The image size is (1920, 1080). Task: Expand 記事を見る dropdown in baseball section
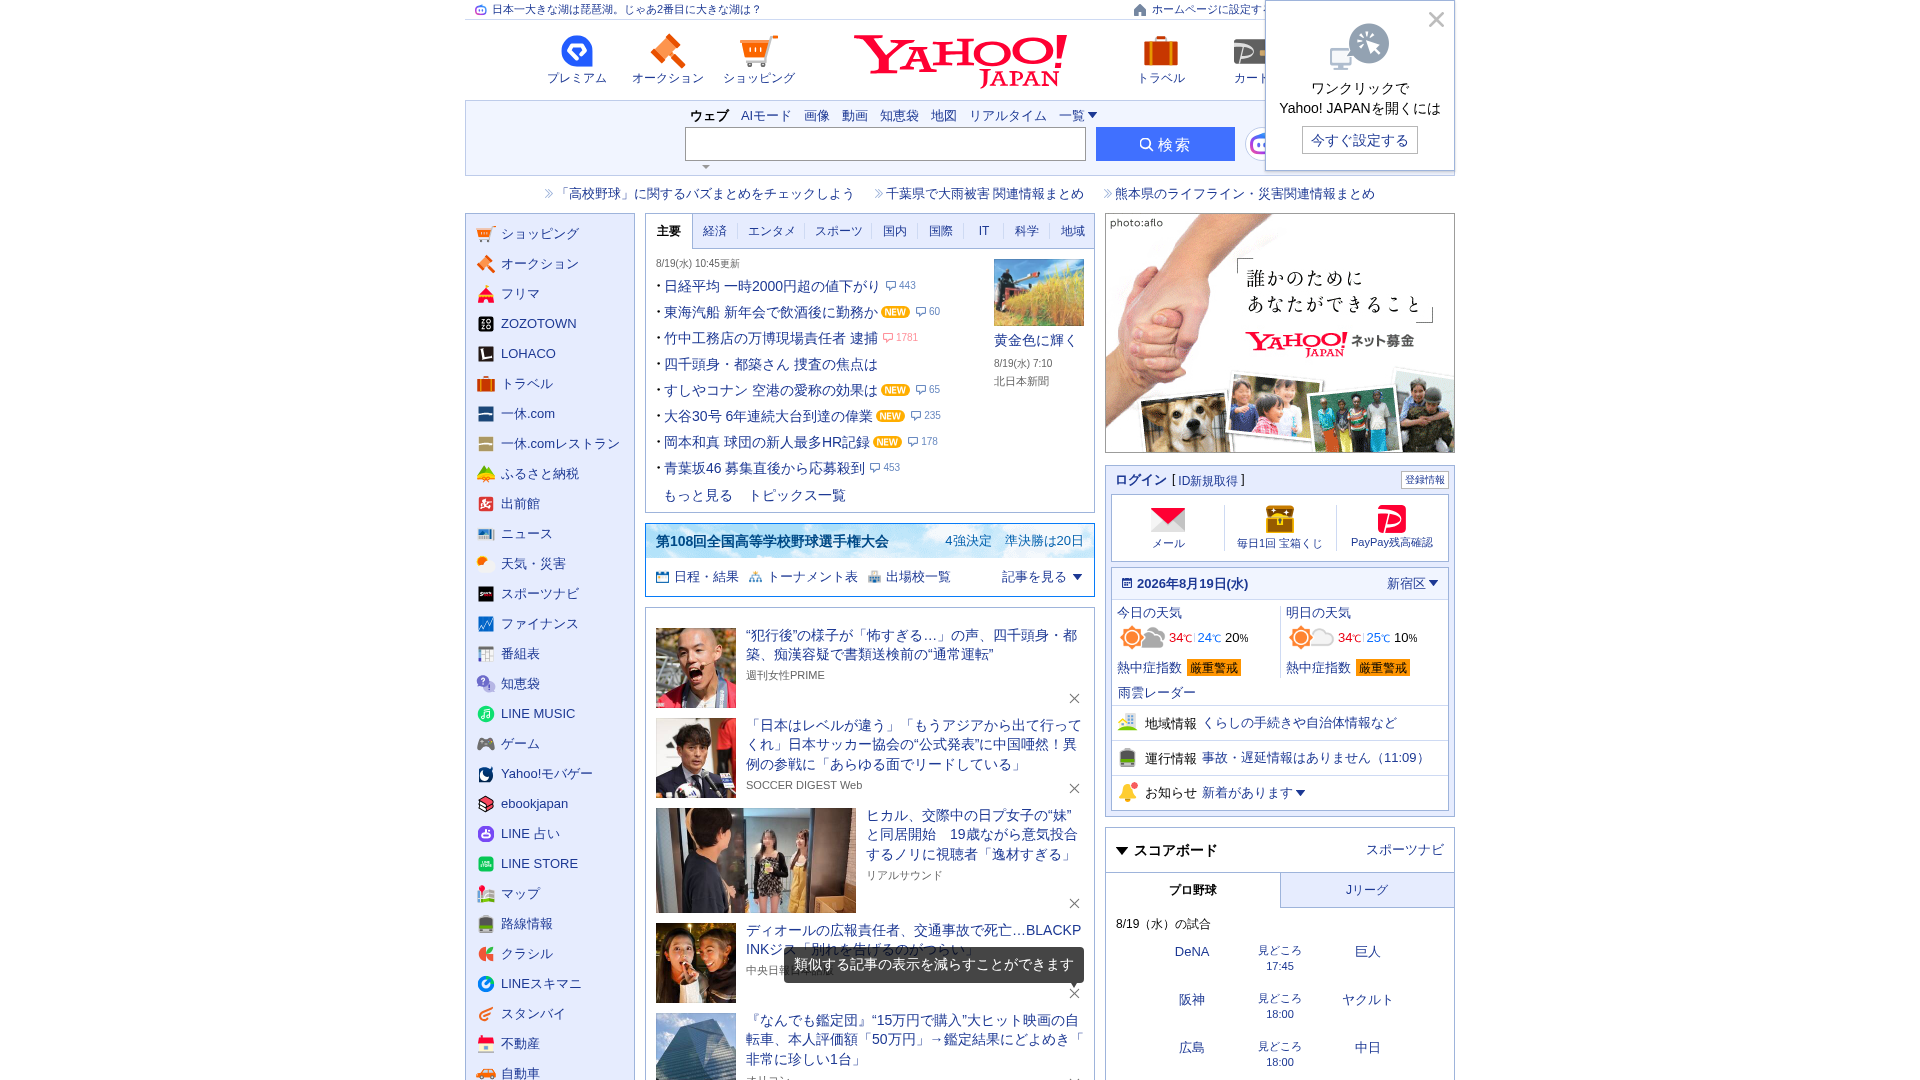click(1042, 577)
